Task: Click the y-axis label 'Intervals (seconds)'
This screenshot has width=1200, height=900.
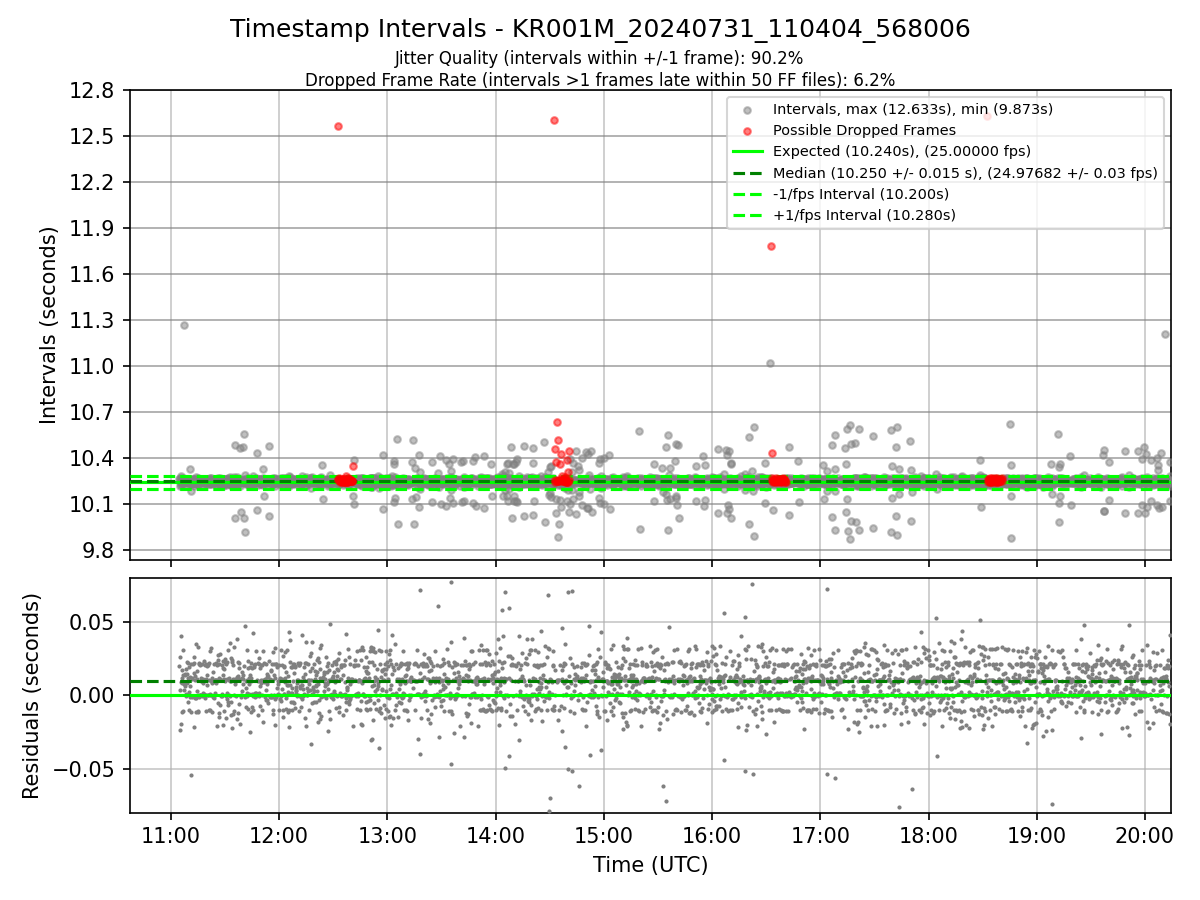Action: [x=48, y=325]
